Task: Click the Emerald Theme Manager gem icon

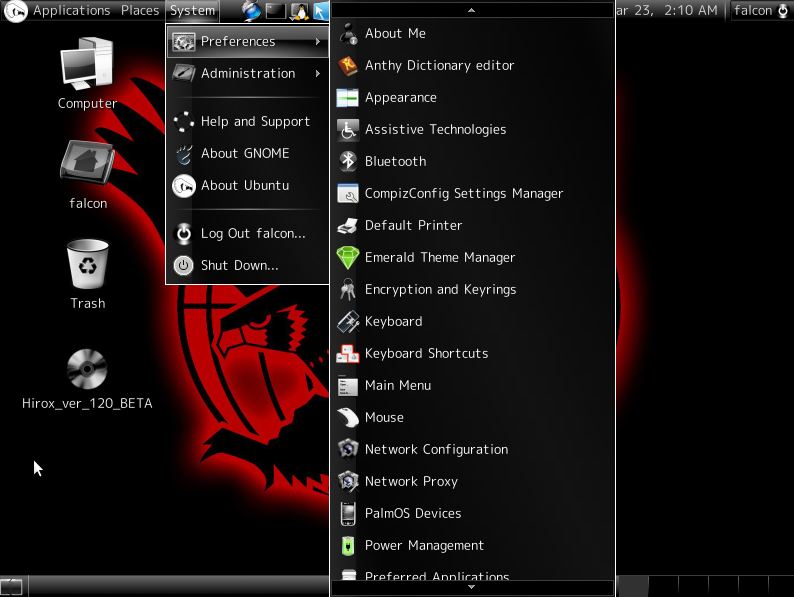Action: click(348, 257)
